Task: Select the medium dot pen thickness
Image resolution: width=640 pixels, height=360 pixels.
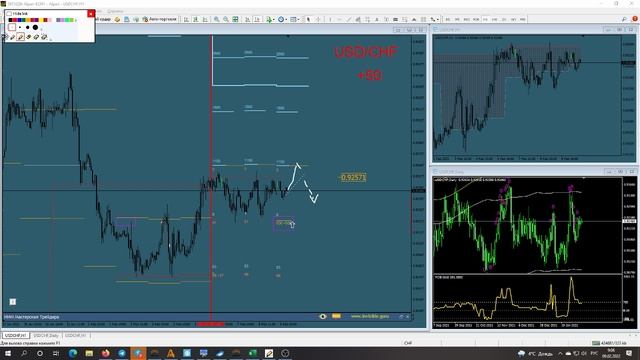Action: click(x=27, y=27)
